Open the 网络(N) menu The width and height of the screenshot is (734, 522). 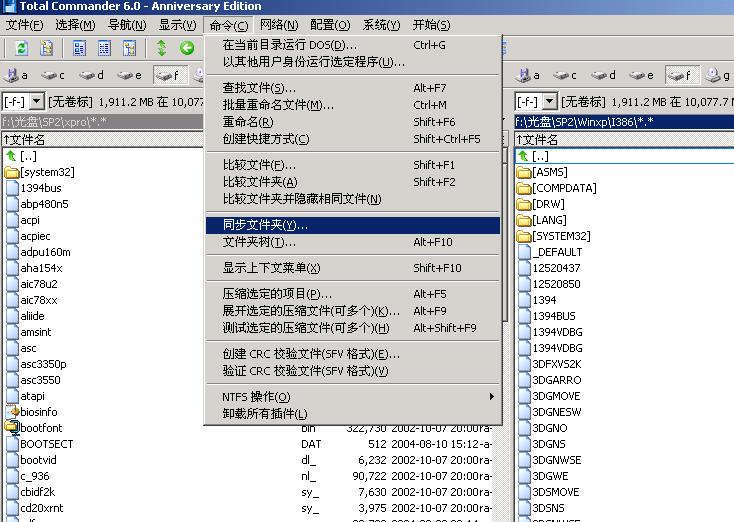pyautogui.click(x=279, y=25)
